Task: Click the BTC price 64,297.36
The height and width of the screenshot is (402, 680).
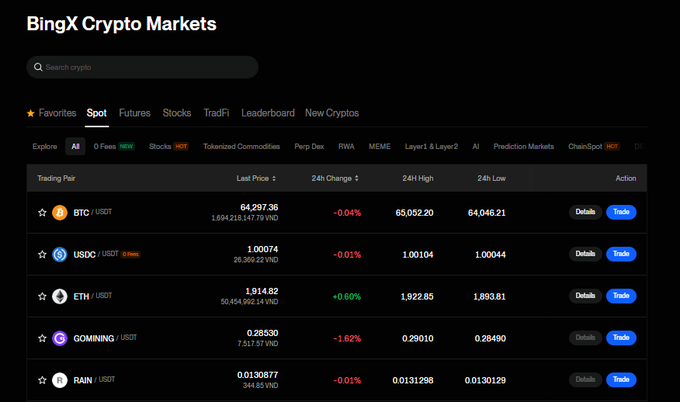Action: coord(259,208)
